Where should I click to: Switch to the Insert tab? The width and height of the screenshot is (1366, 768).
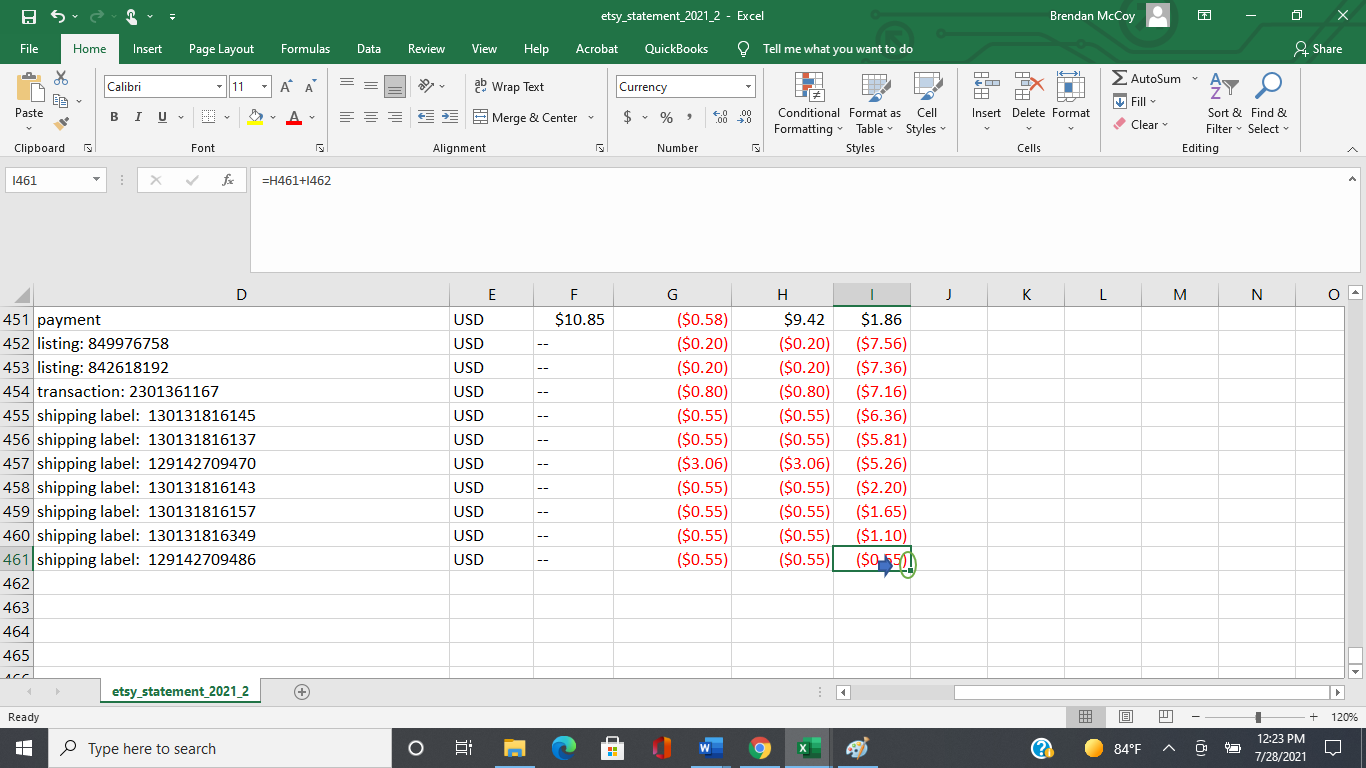click(x=147, y=49)
